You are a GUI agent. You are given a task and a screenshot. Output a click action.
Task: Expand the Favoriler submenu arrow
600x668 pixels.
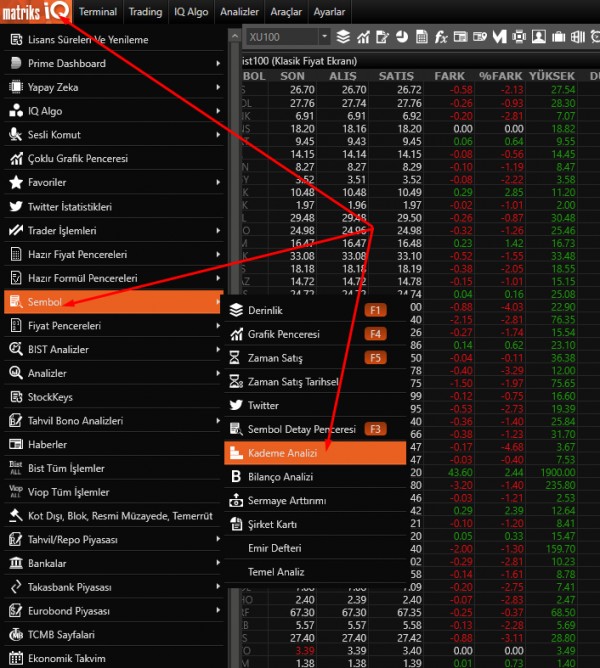click(x=218, y=182)
